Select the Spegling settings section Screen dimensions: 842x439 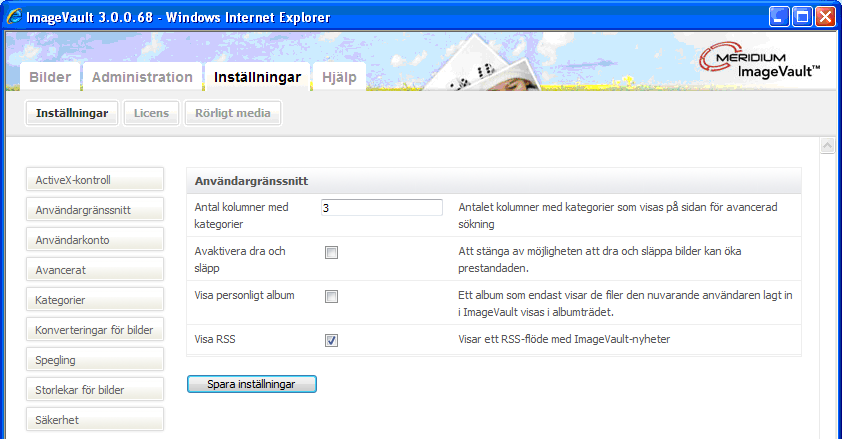(x=95, y=360)
